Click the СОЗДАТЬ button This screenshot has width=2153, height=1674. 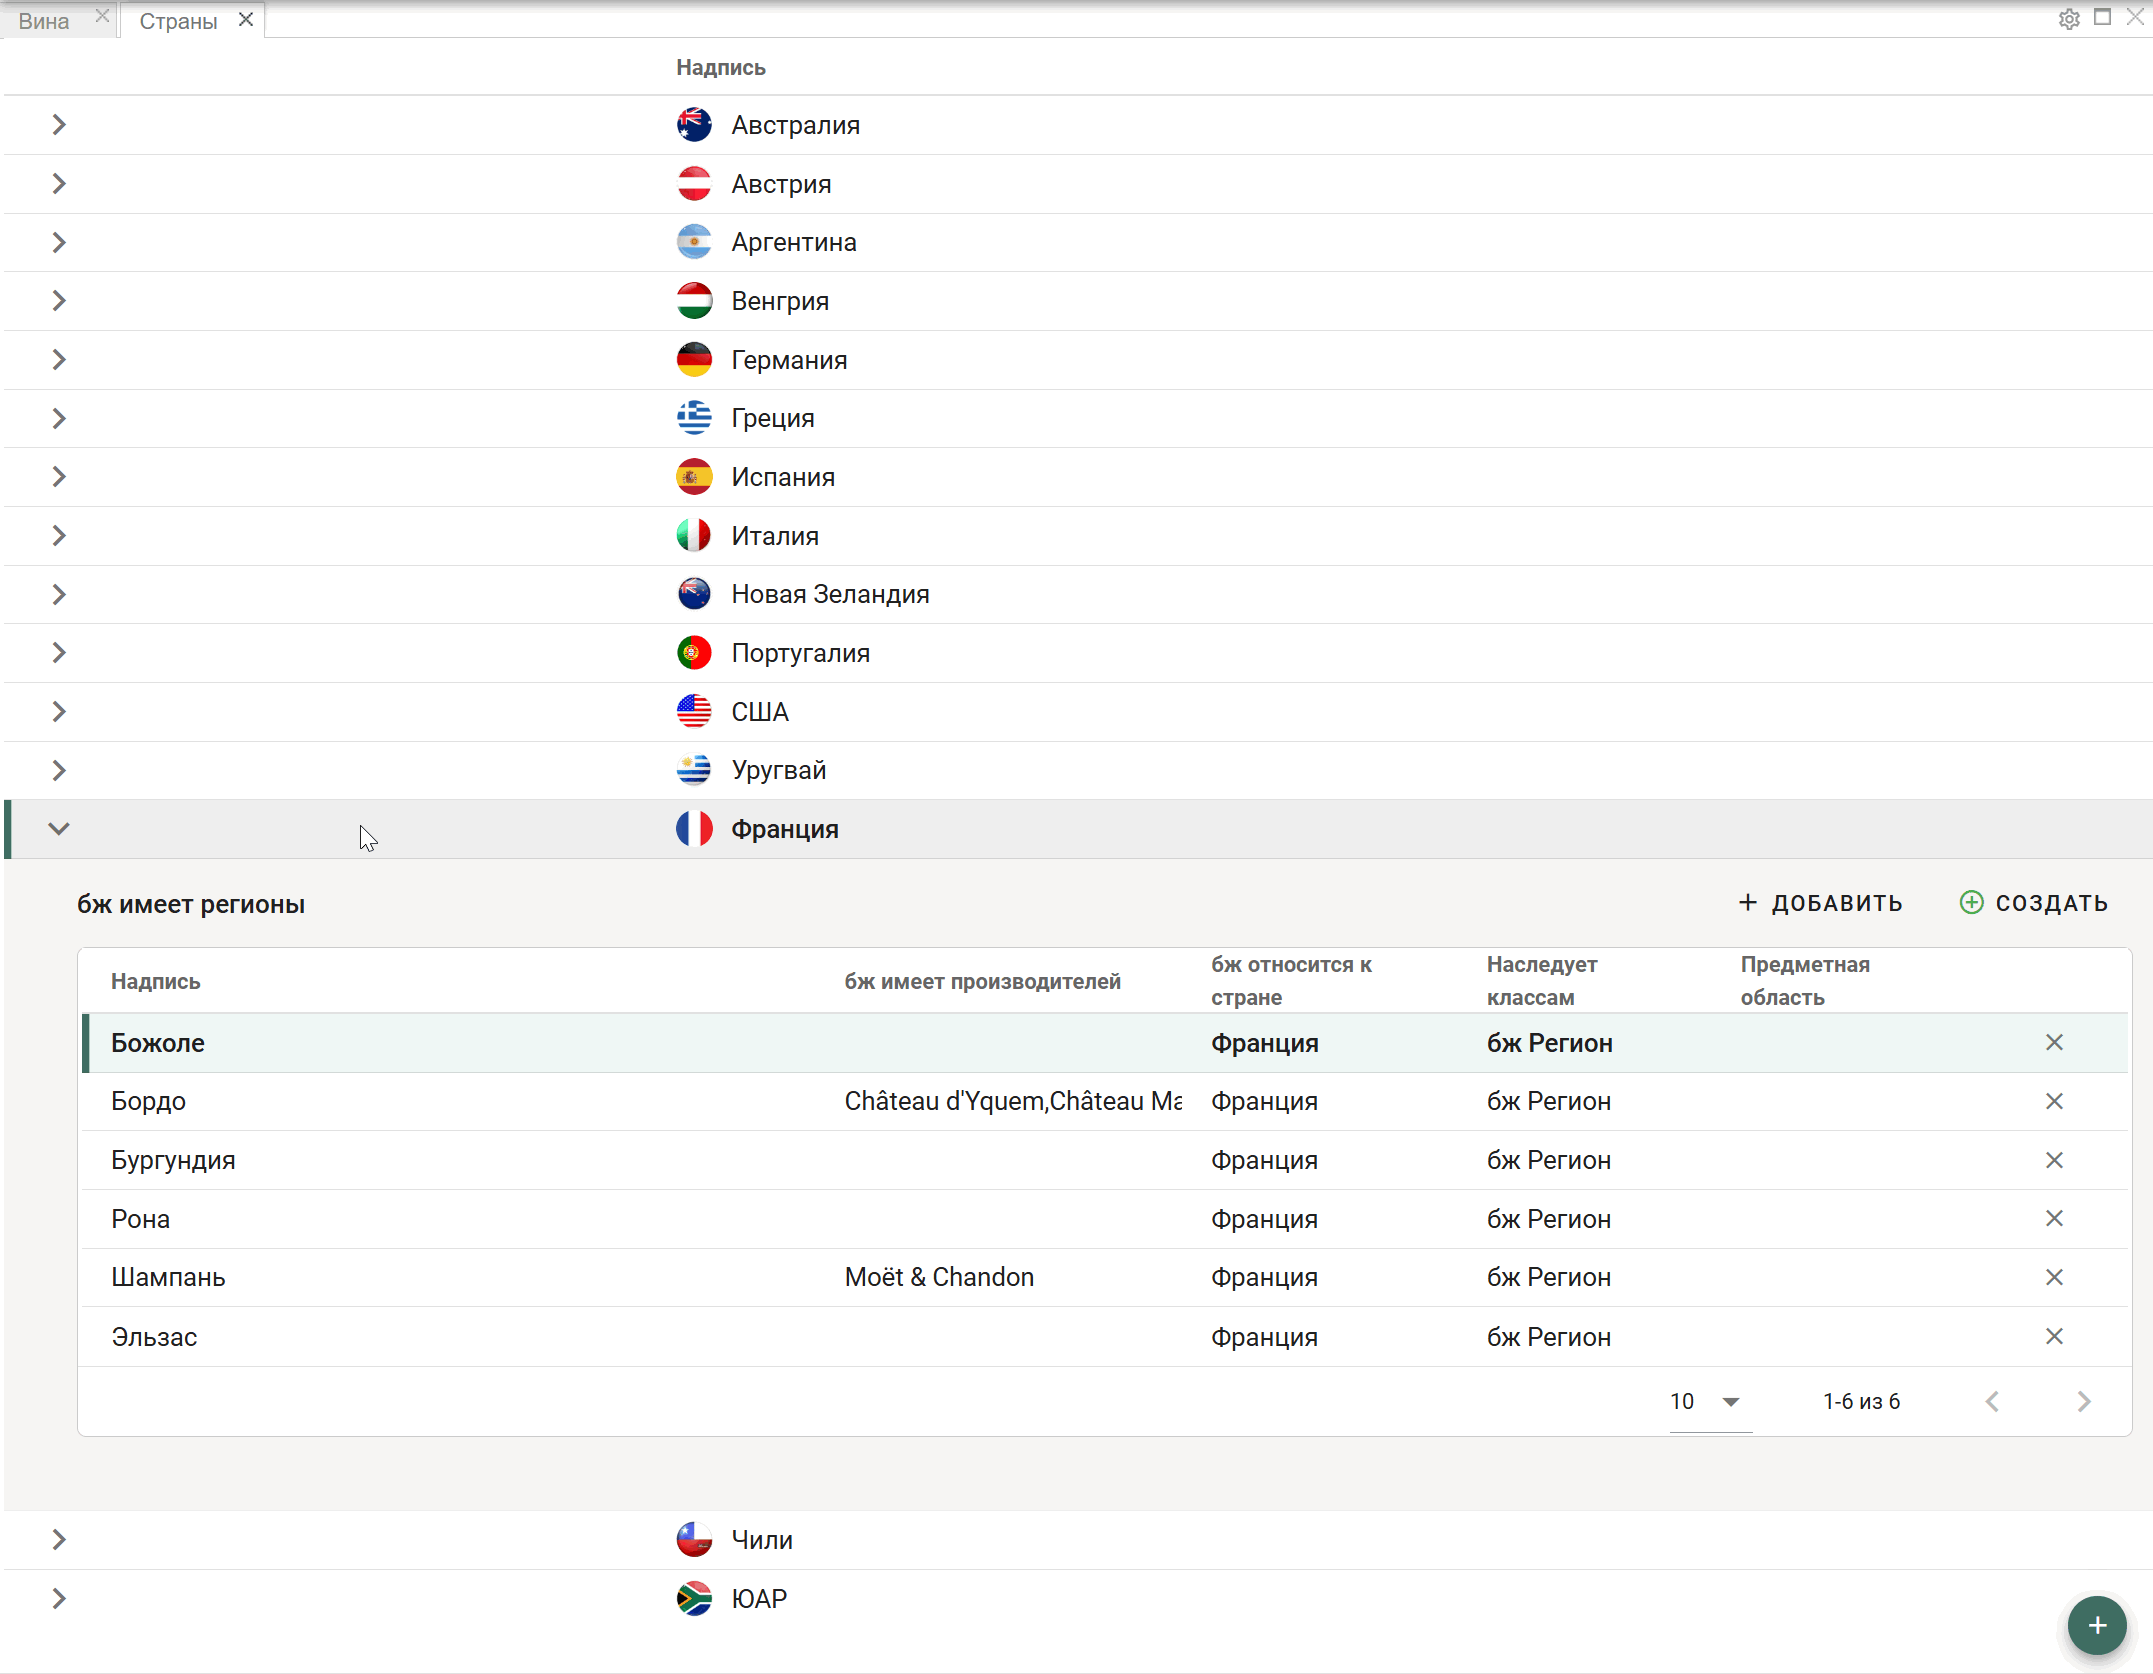(x=2034, y=903)
